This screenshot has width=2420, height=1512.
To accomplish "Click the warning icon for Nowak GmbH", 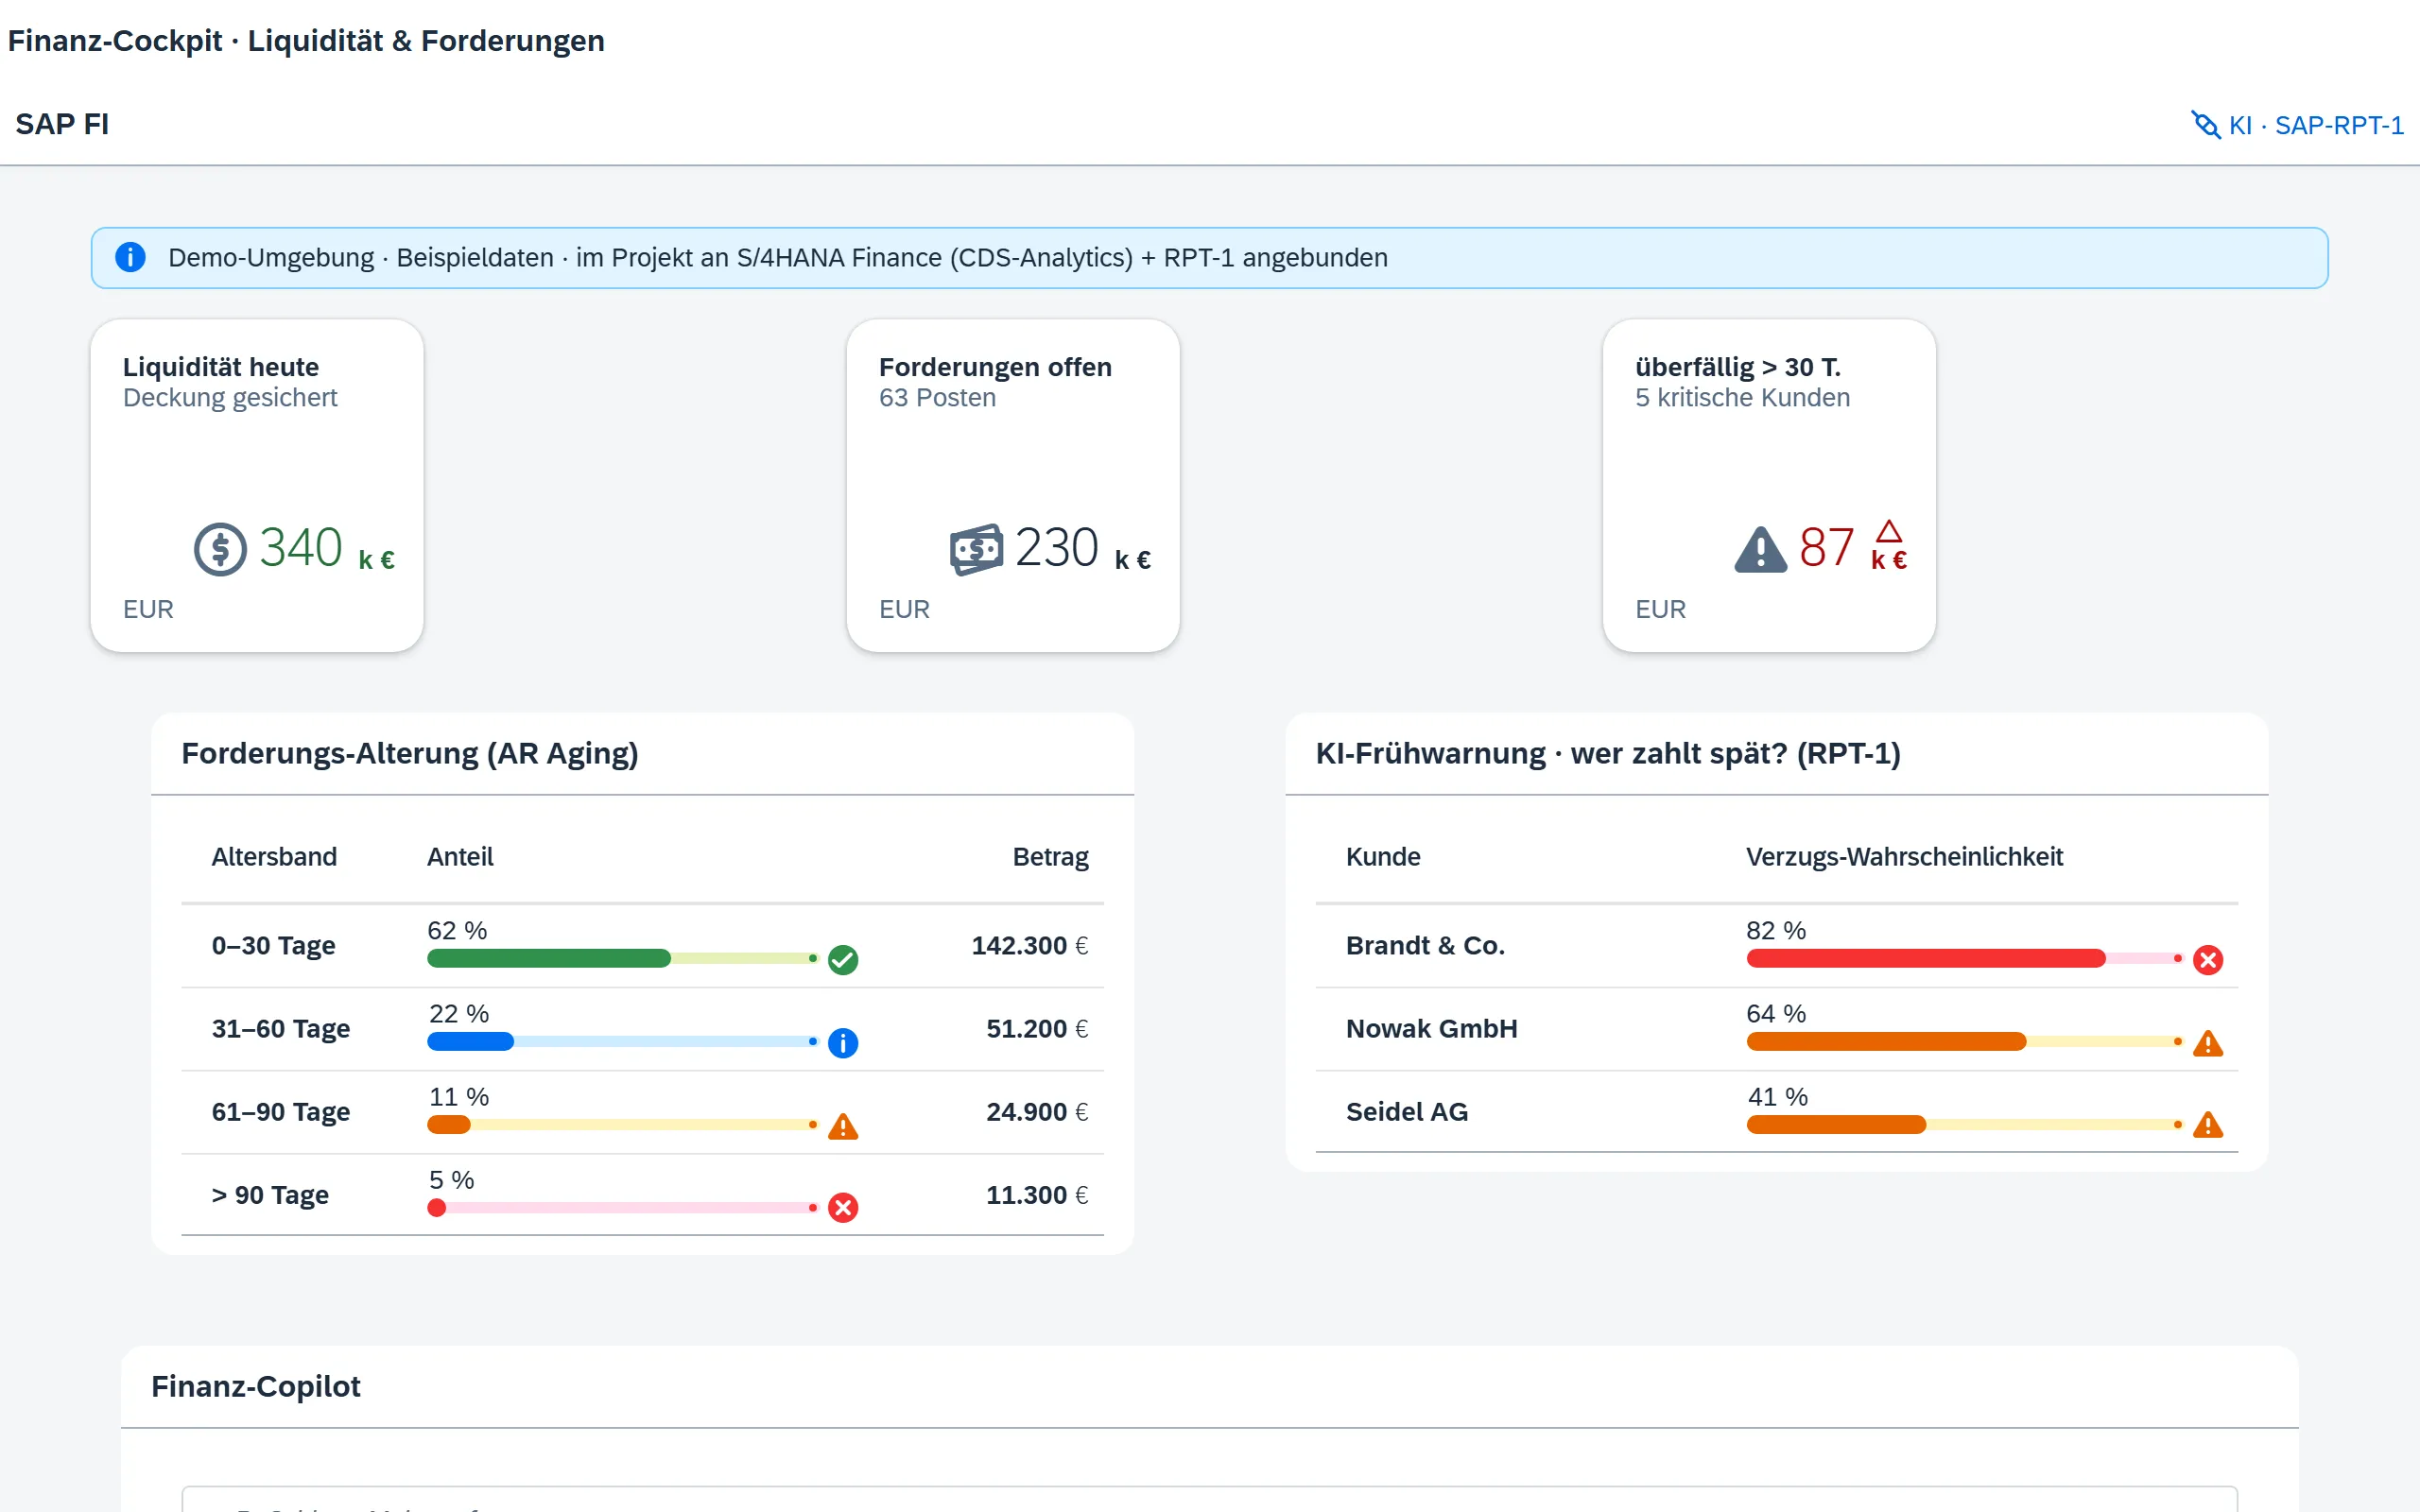I will [2208, 1043].
